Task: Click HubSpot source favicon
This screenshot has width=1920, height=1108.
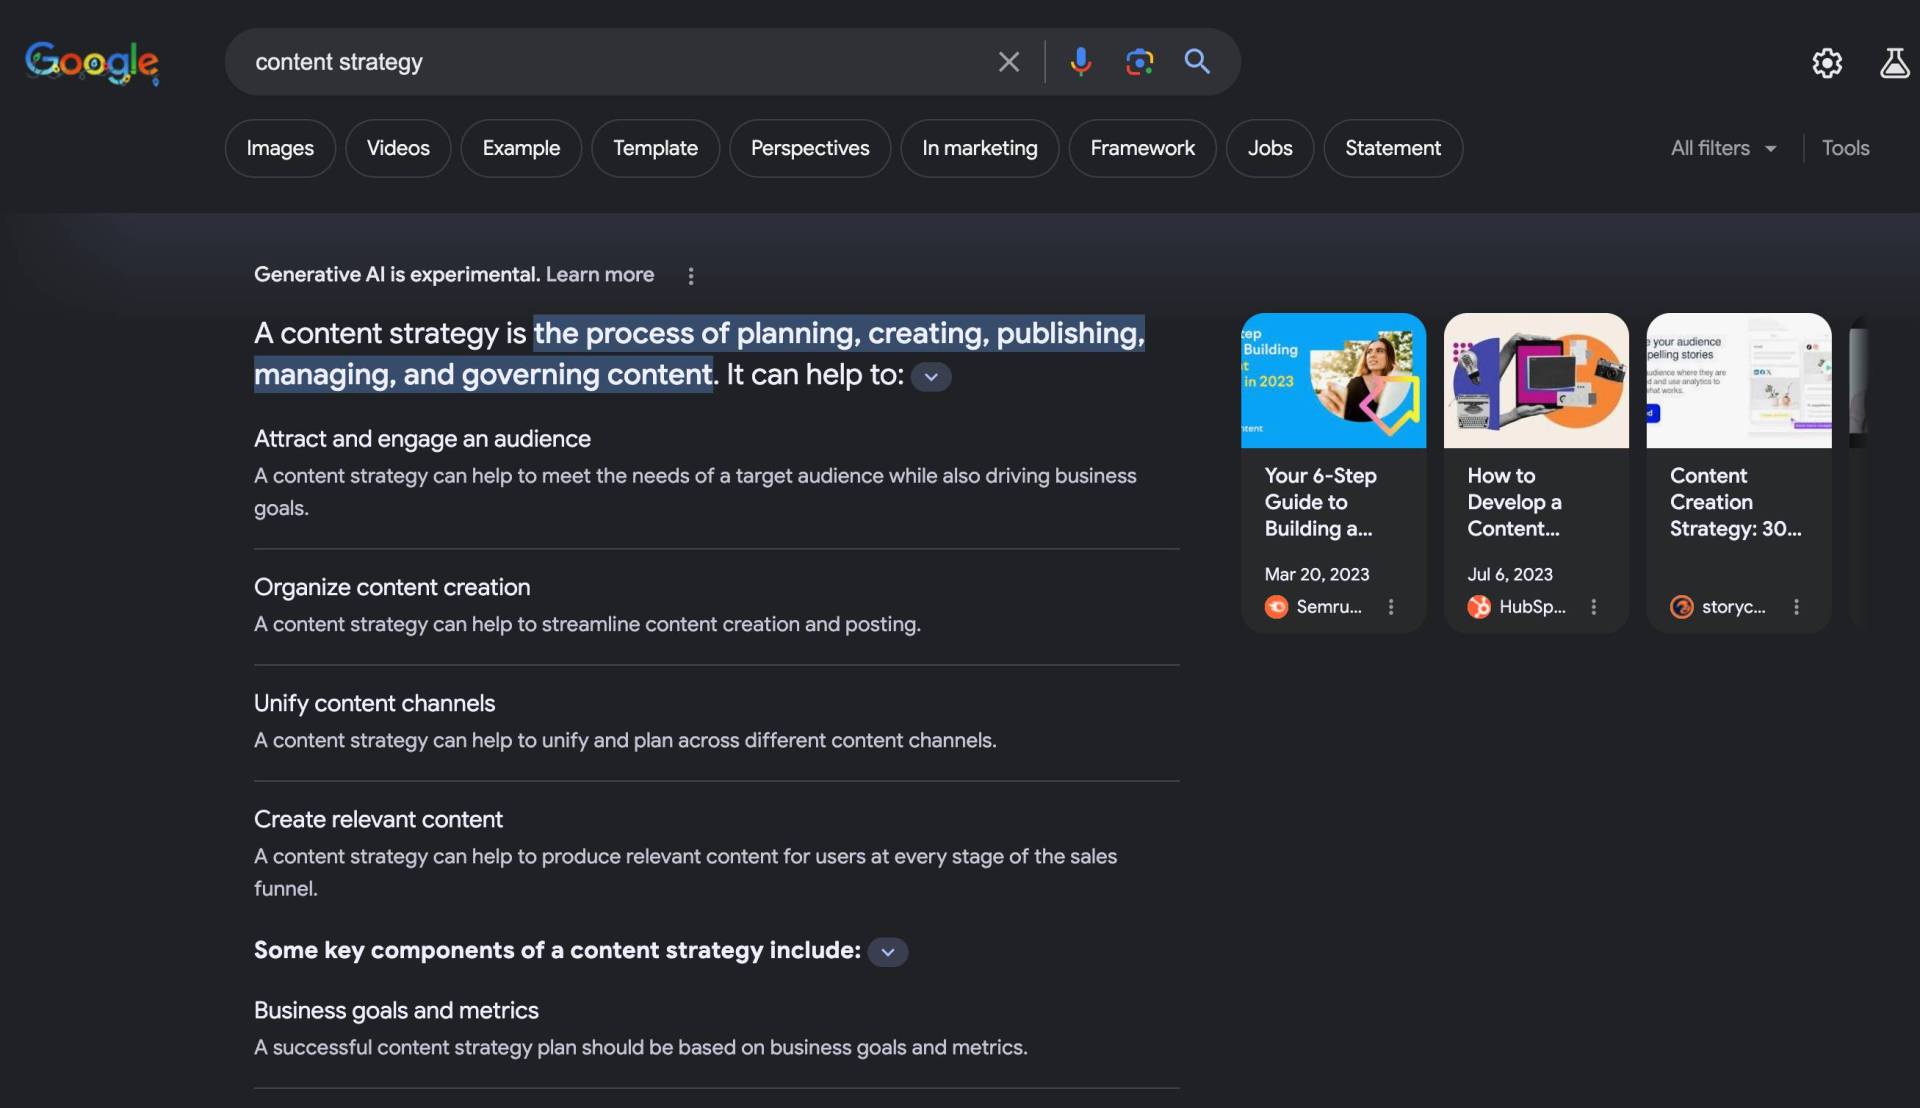Action: pyautogui.click(x=1479, y=607)
